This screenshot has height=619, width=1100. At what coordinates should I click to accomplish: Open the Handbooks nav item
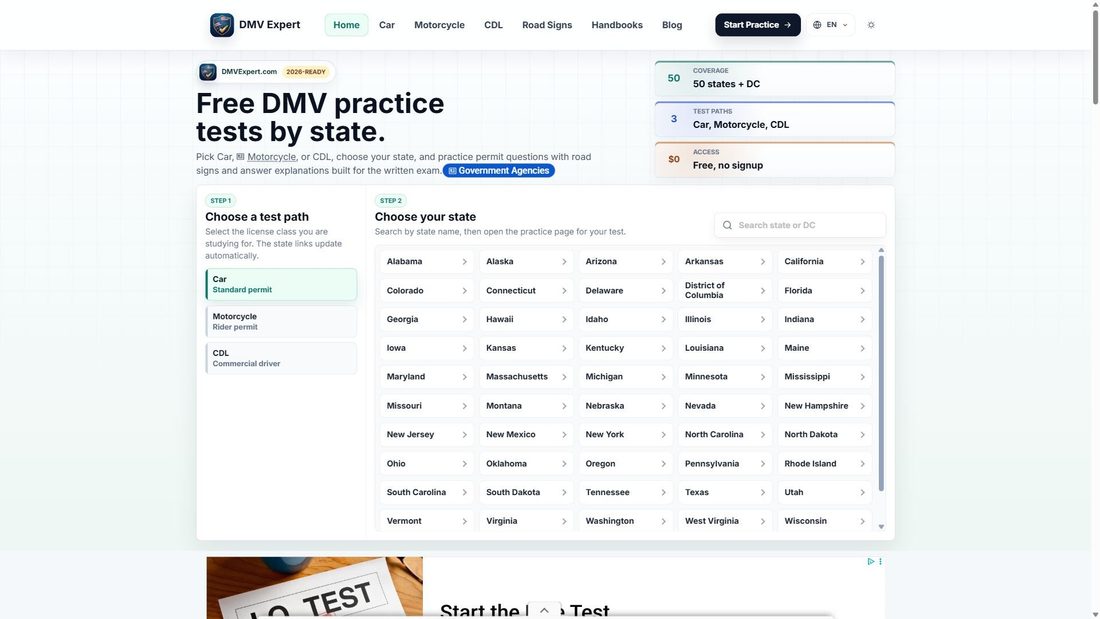click(617, 25)
